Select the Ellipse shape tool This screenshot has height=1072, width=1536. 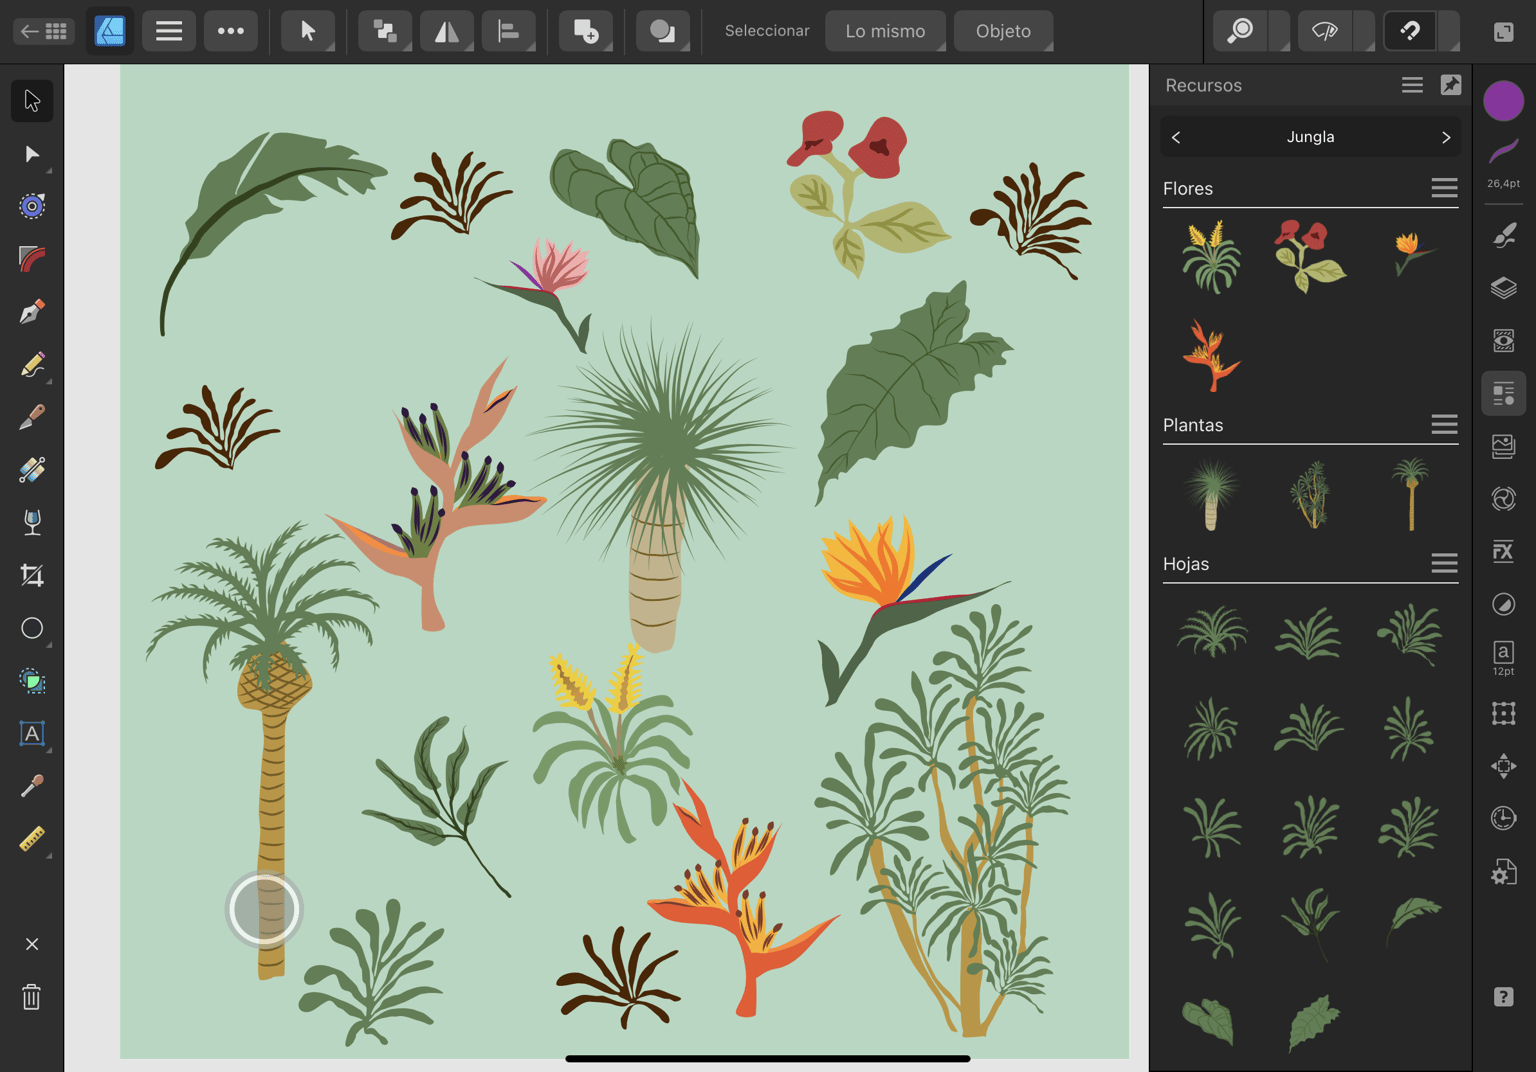[32, 628]
